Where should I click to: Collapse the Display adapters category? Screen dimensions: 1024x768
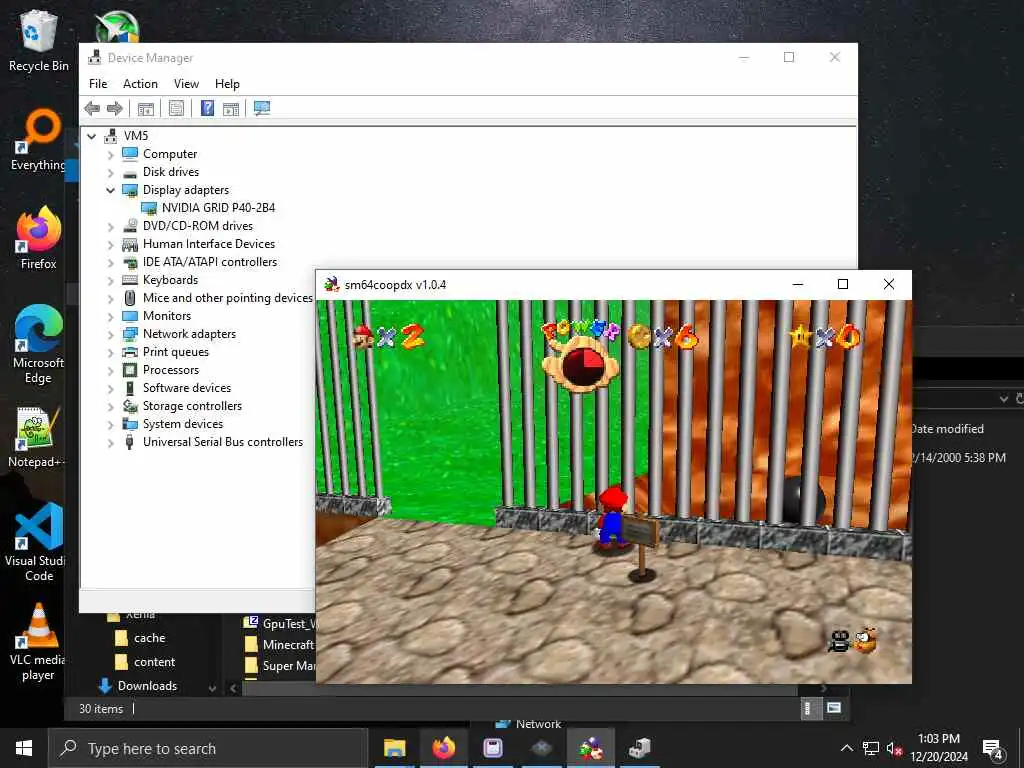coord(110,190)
